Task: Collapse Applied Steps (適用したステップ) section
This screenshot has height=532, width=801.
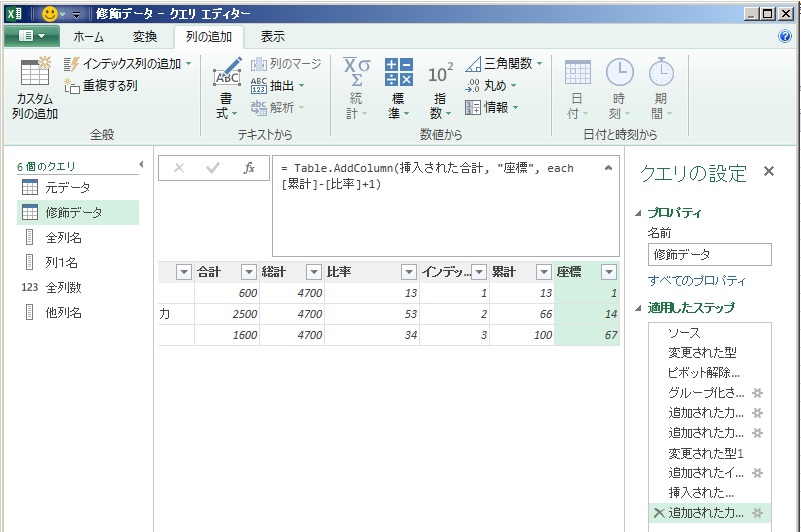Action: click(x=638, y=308)
